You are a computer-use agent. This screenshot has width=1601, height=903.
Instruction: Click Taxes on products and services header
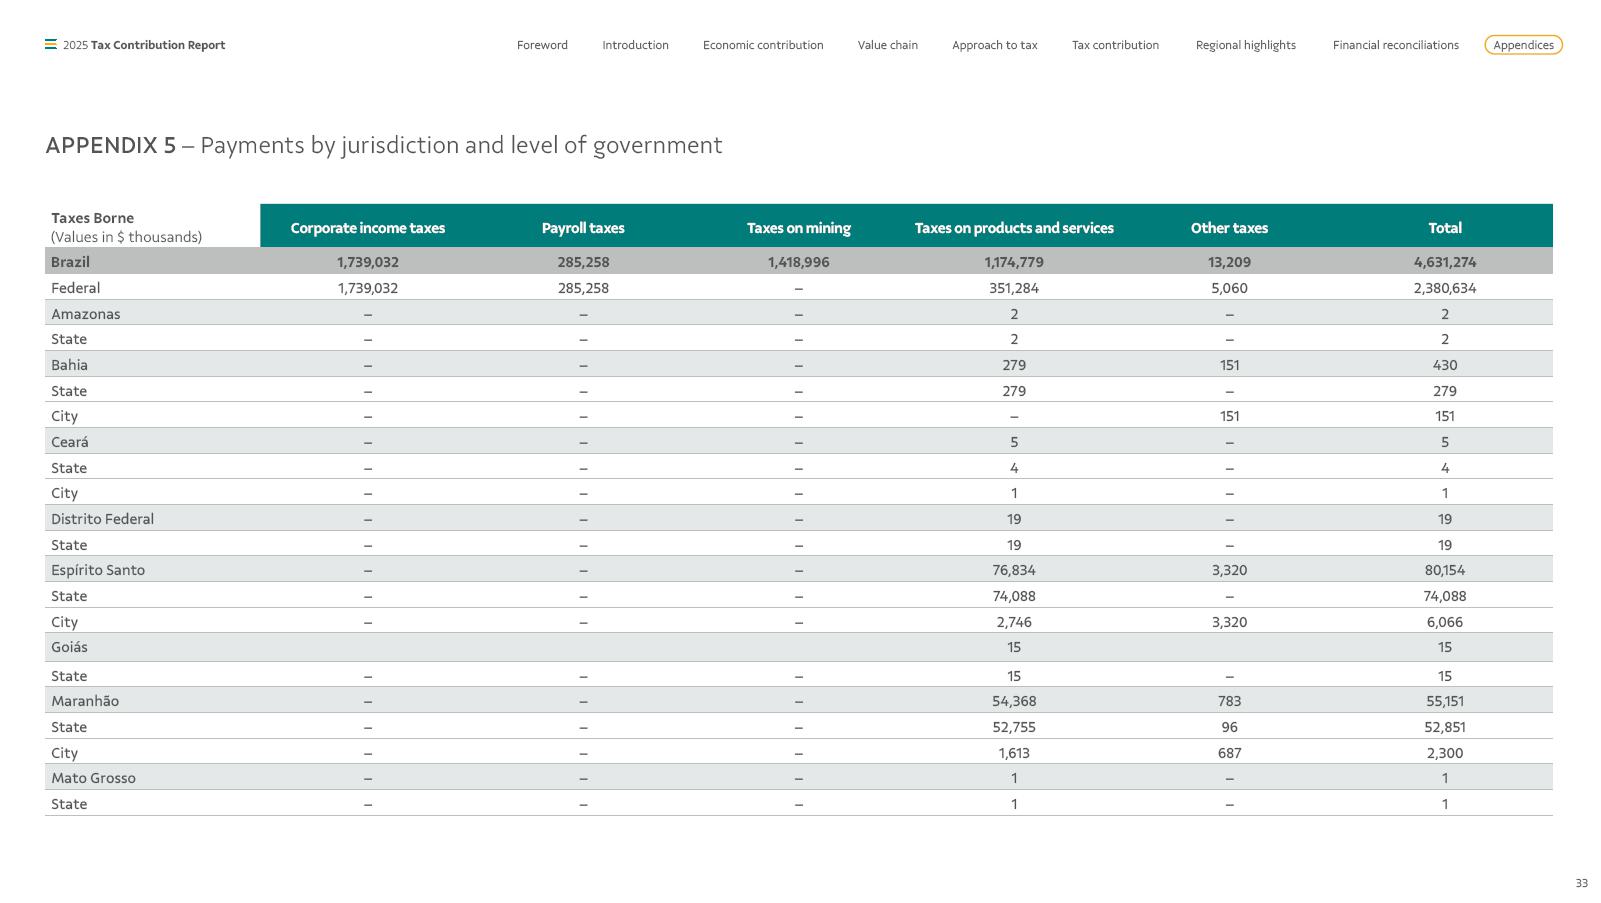coord(1014,228)
